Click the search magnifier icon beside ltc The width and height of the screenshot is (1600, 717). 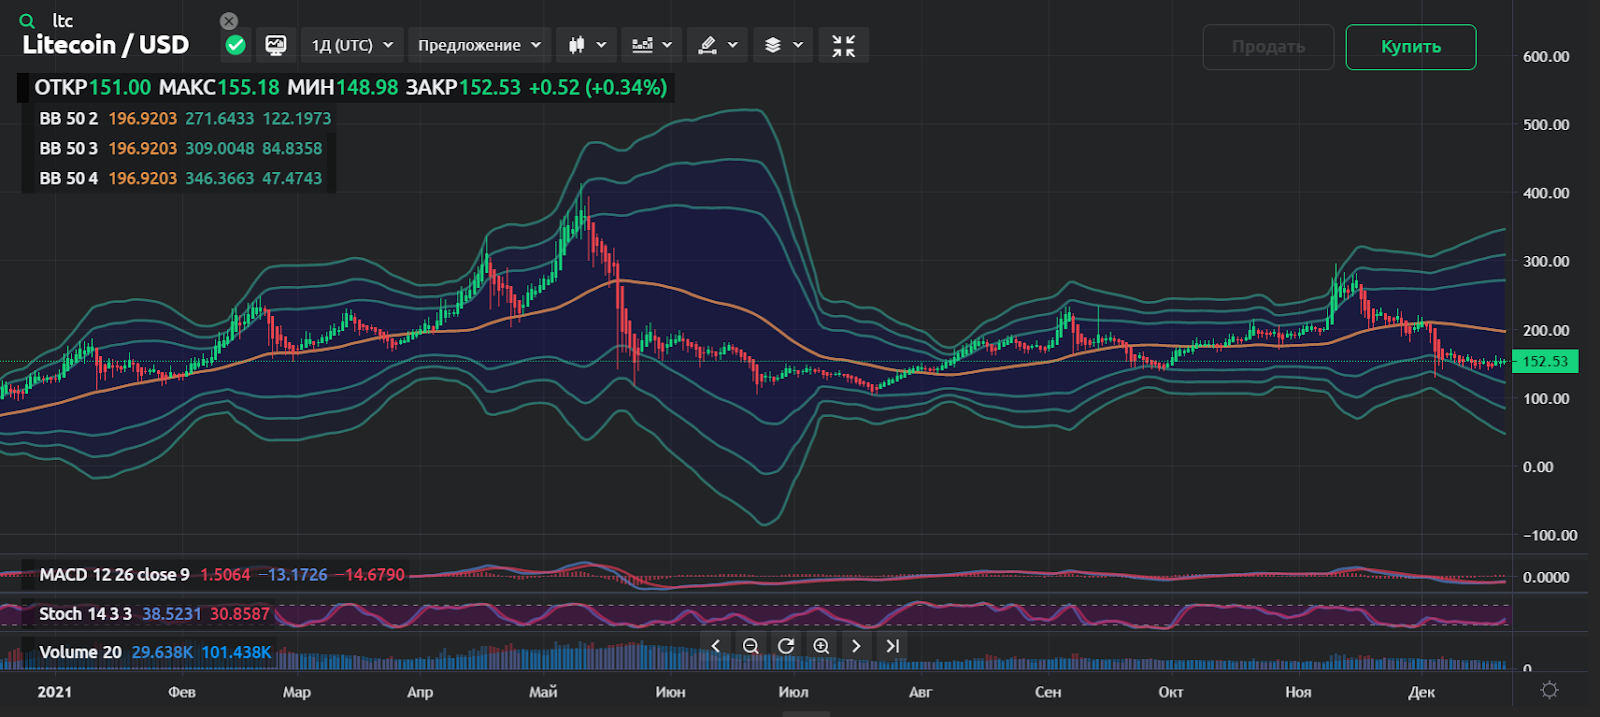tap(27, 21)
